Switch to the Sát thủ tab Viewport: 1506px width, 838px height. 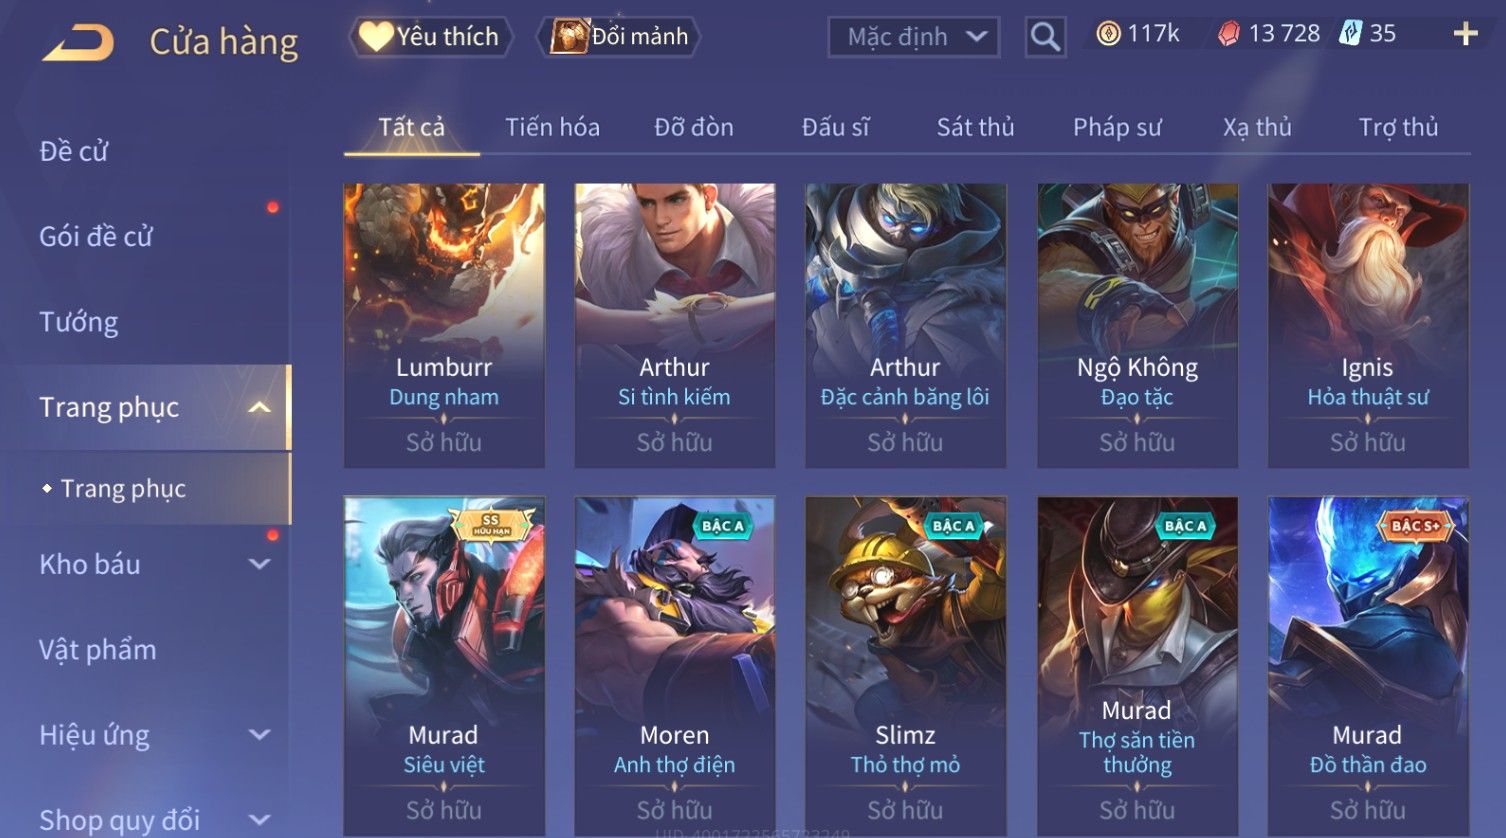click(x=975, y=127)
